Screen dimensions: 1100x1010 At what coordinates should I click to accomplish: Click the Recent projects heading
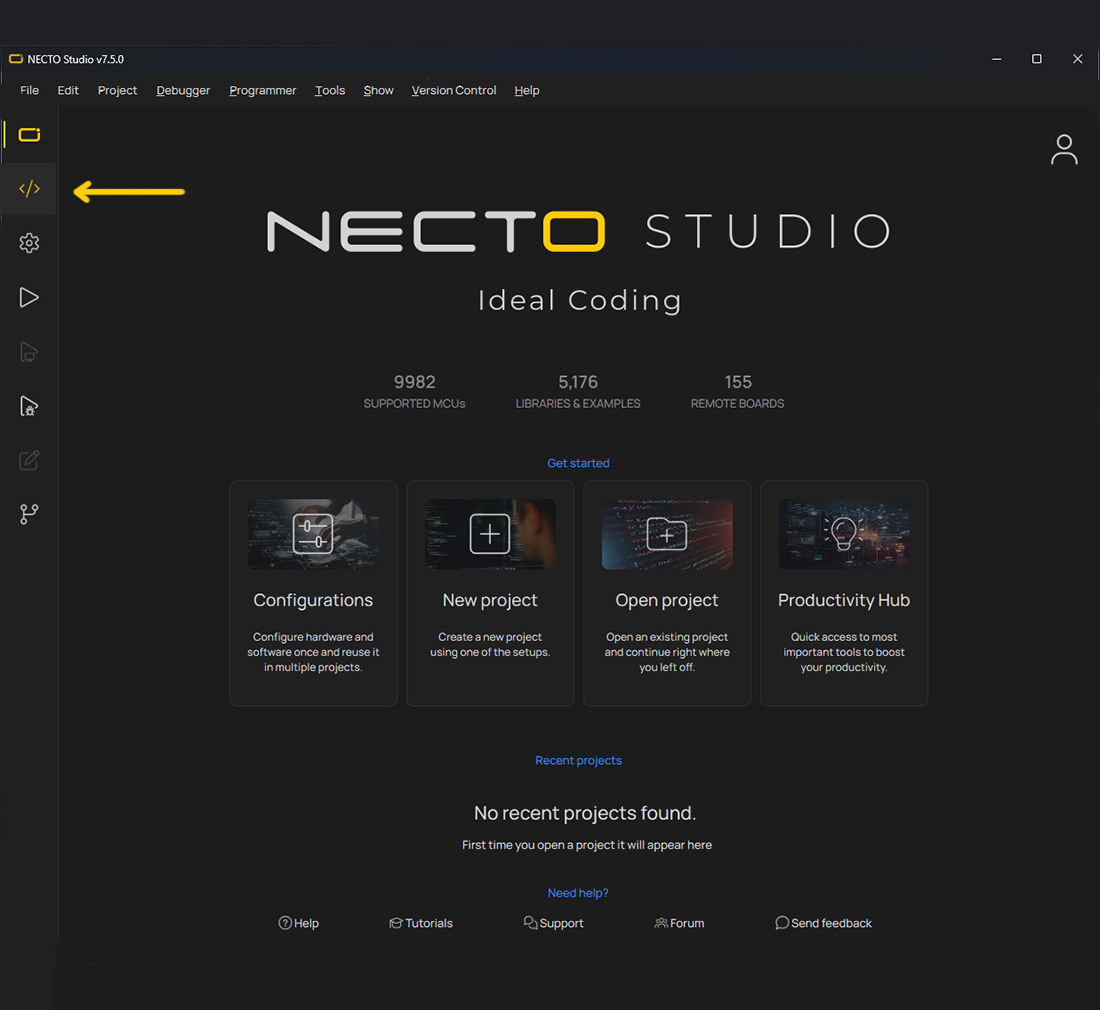pyautogui.click(x=578, y=760)
